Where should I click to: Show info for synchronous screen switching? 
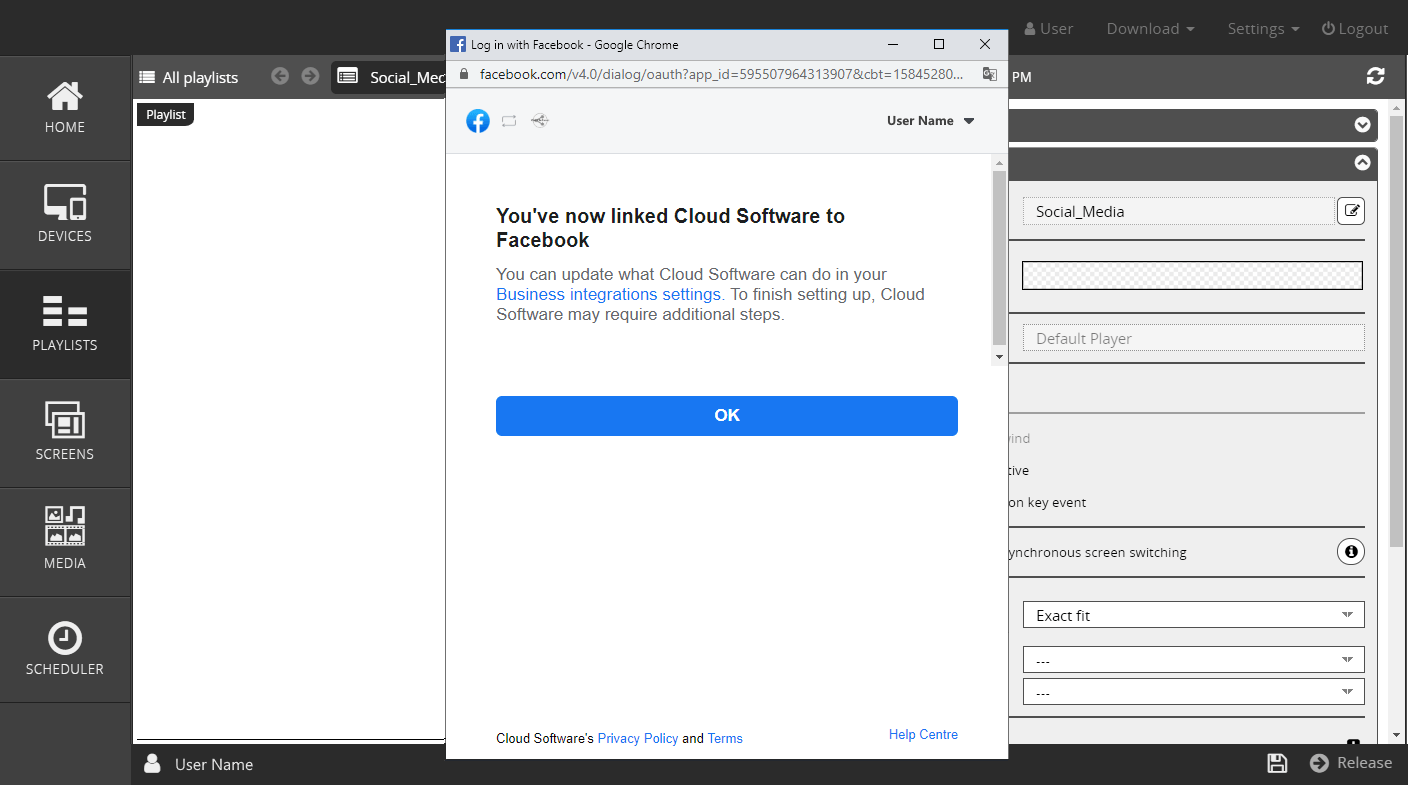pos(1351,551)
